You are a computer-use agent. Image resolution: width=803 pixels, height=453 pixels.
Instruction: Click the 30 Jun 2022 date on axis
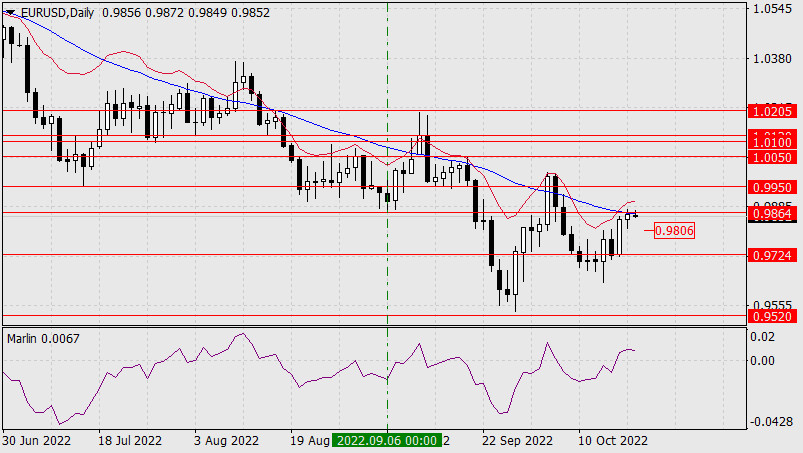tap(37, 440)
